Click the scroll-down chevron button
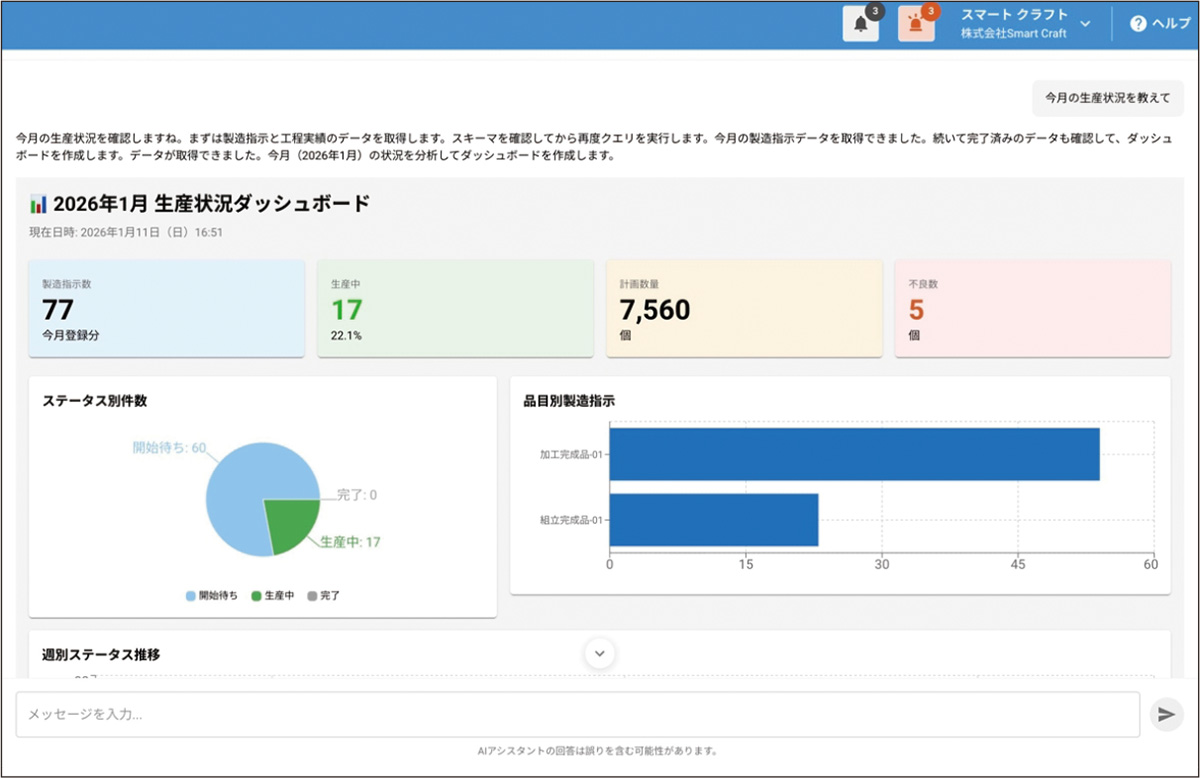The height and width of the screenshot is (778, 1200). coord(600,653)
